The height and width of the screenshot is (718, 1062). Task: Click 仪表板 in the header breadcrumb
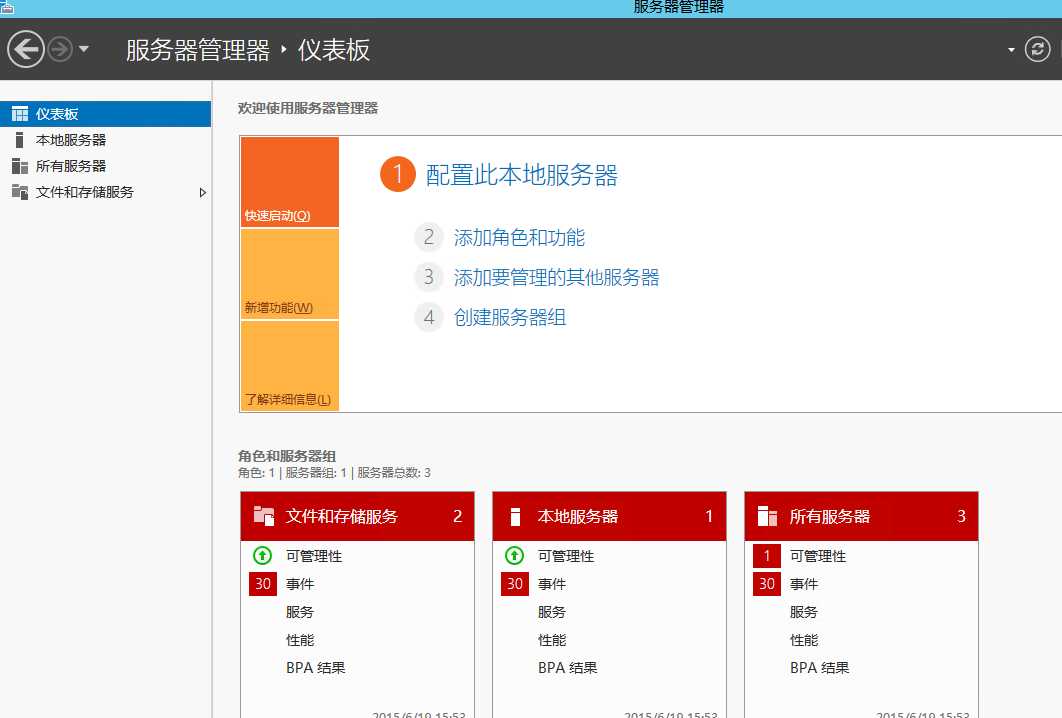(334, 50)
